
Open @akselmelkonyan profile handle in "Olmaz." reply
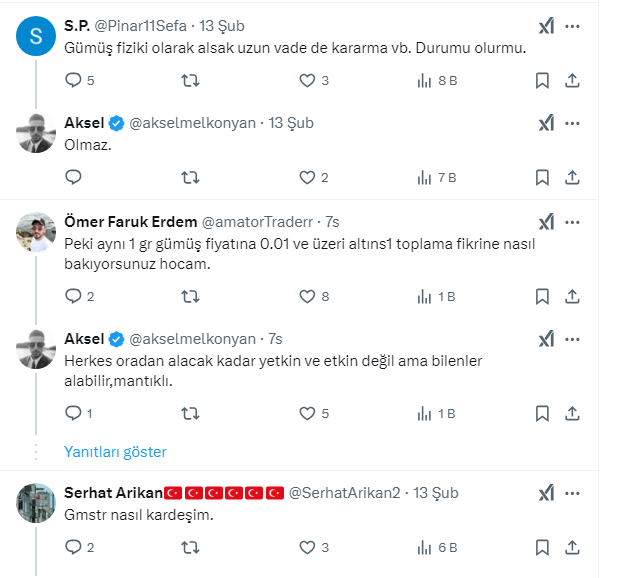[x=193, y=123]
